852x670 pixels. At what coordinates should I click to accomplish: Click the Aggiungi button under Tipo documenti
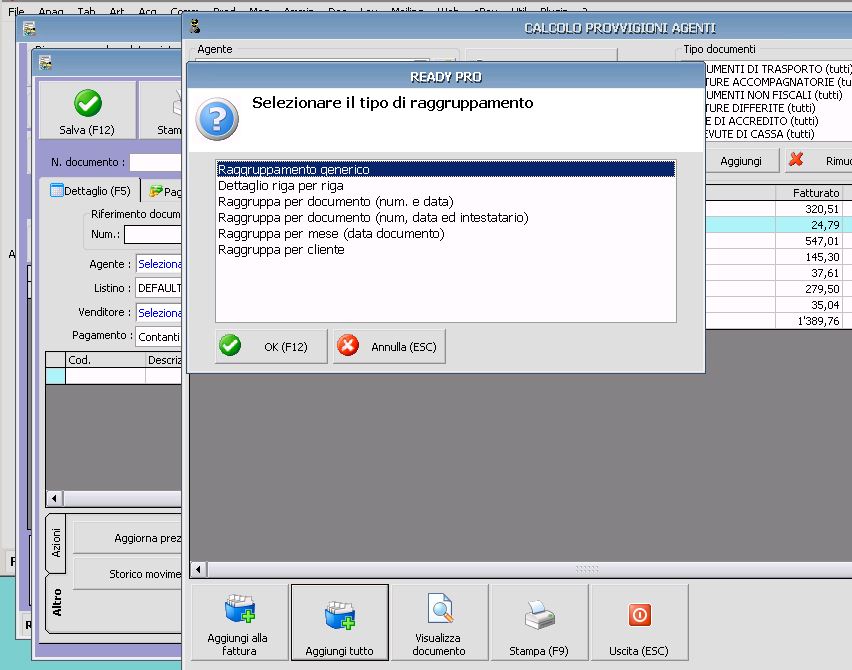(x=741, y=161)
